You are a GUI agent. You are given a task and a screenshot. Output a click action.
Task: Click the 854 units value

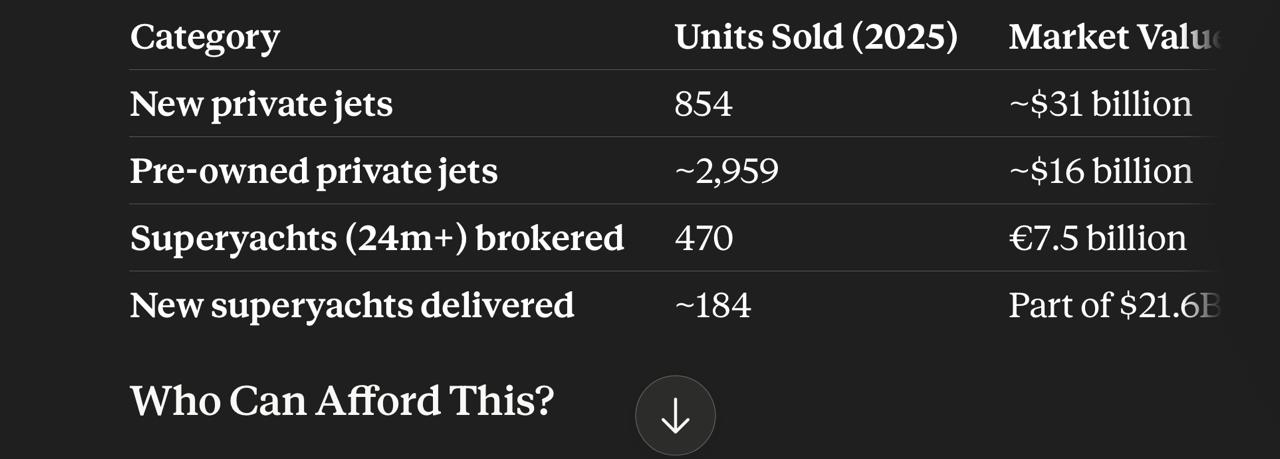pyautogui.click(x=703, y=104)
